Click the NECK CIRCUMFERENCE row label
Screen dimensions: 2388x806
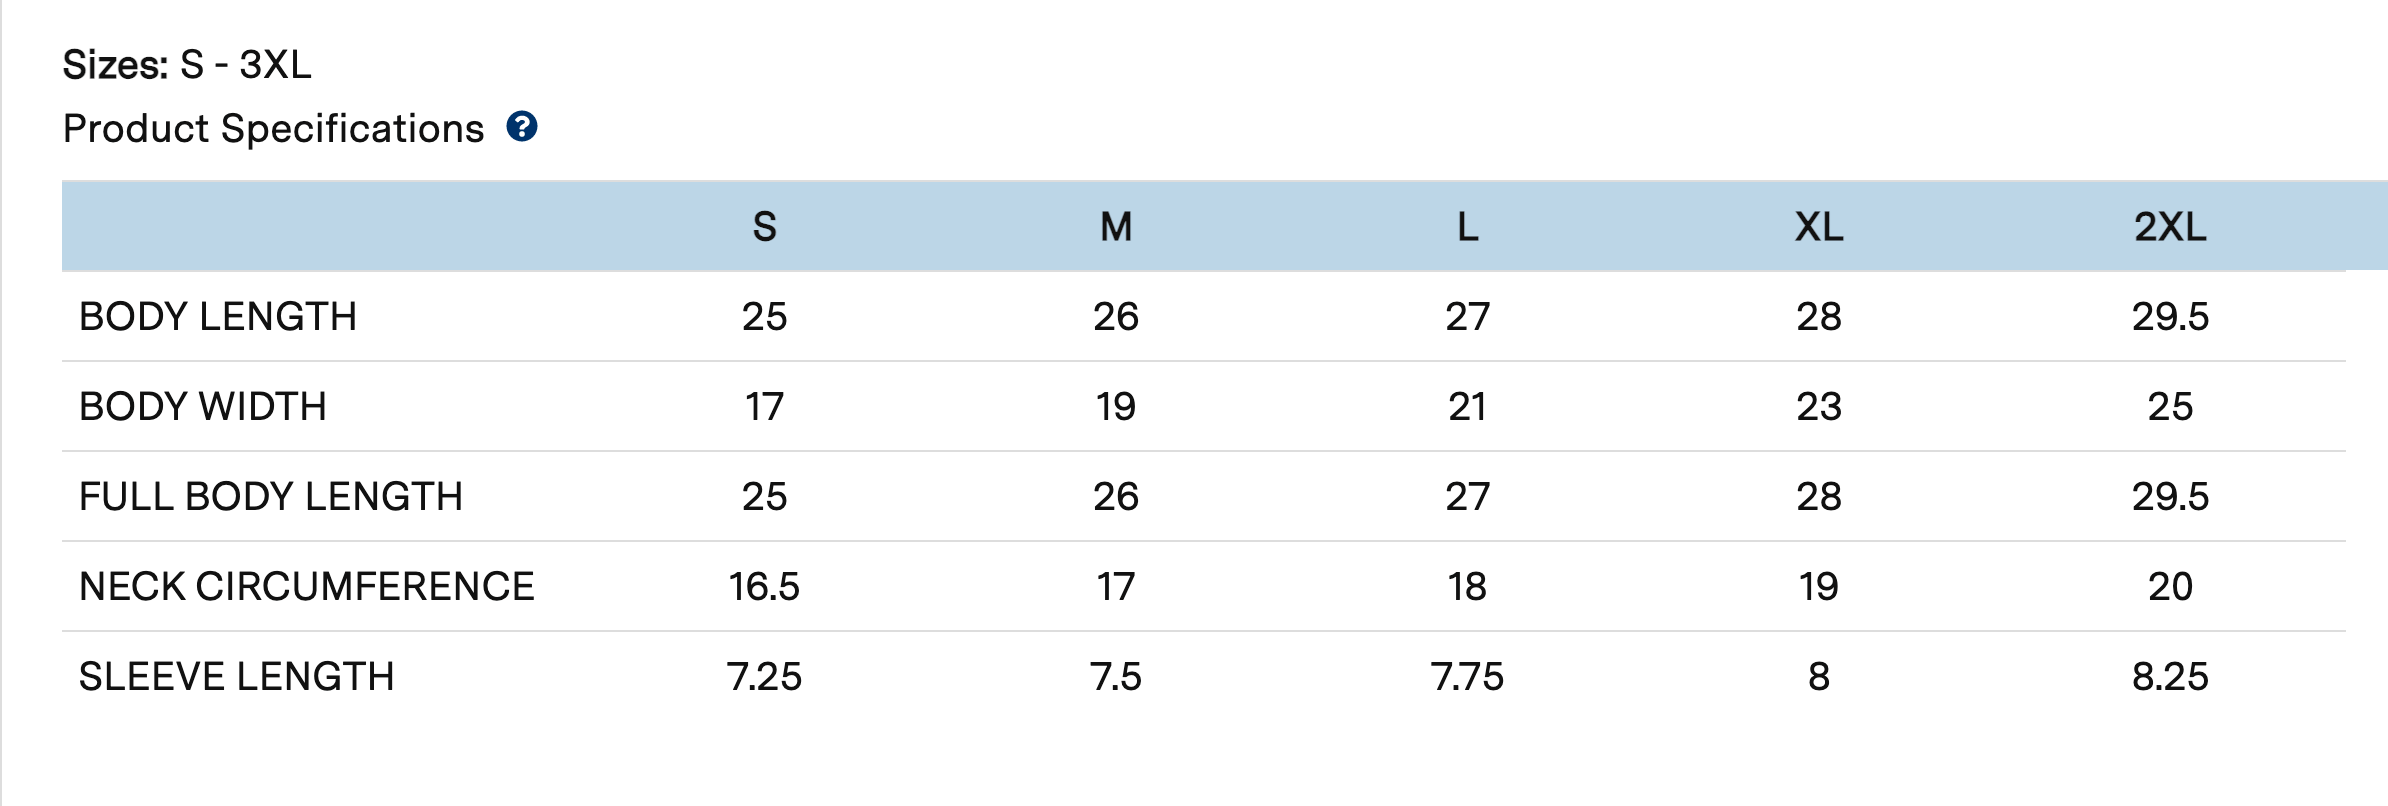(x=307, y=587)
